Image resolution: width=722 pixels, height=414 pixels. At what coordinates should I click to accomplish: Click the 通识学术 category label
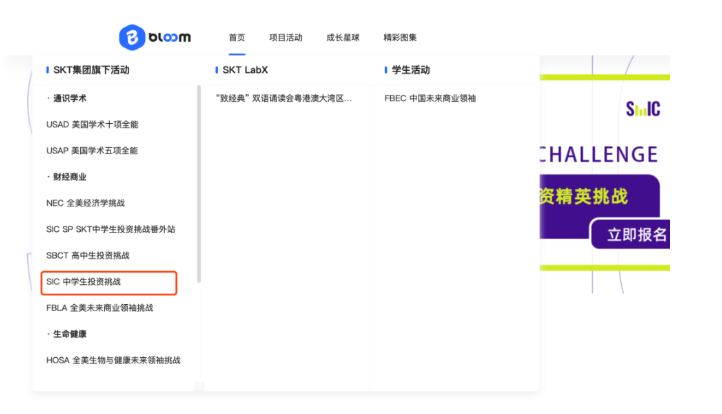point(70,98)
